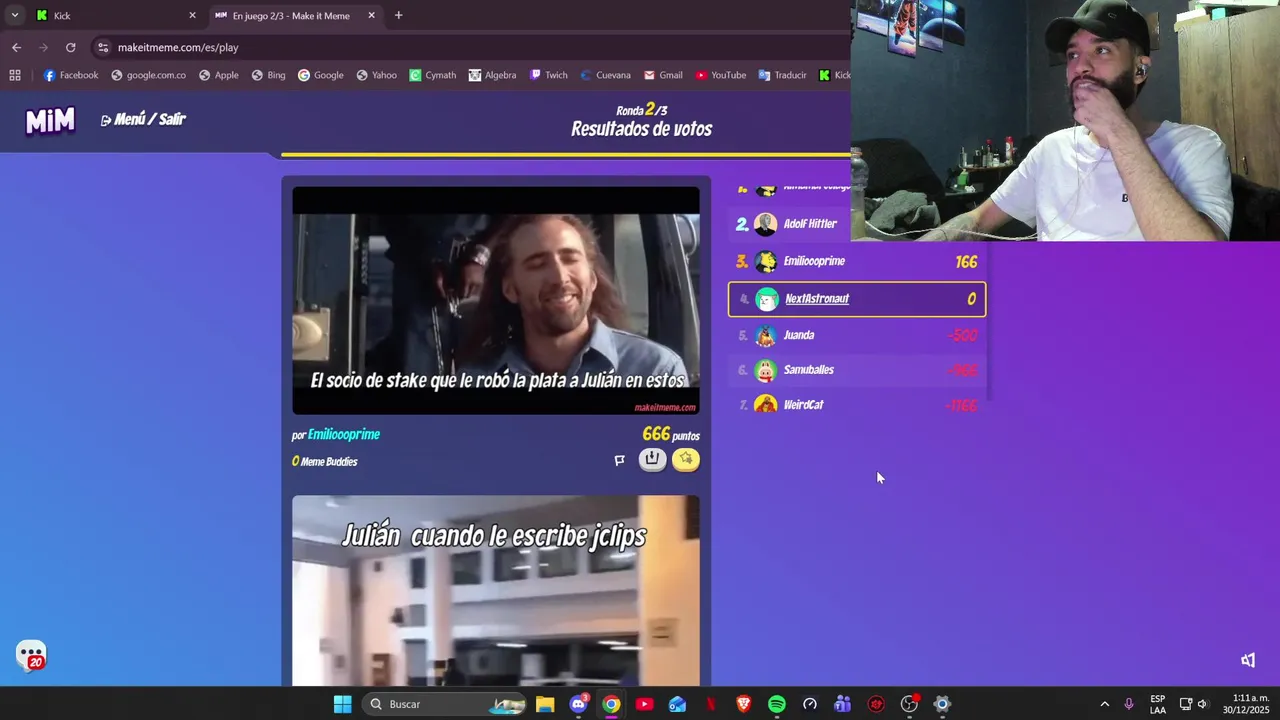Select Juanda in the leaderboard
Viewport: 1280px width, 720px height.
pyautogui.click(x=857, y=335)
